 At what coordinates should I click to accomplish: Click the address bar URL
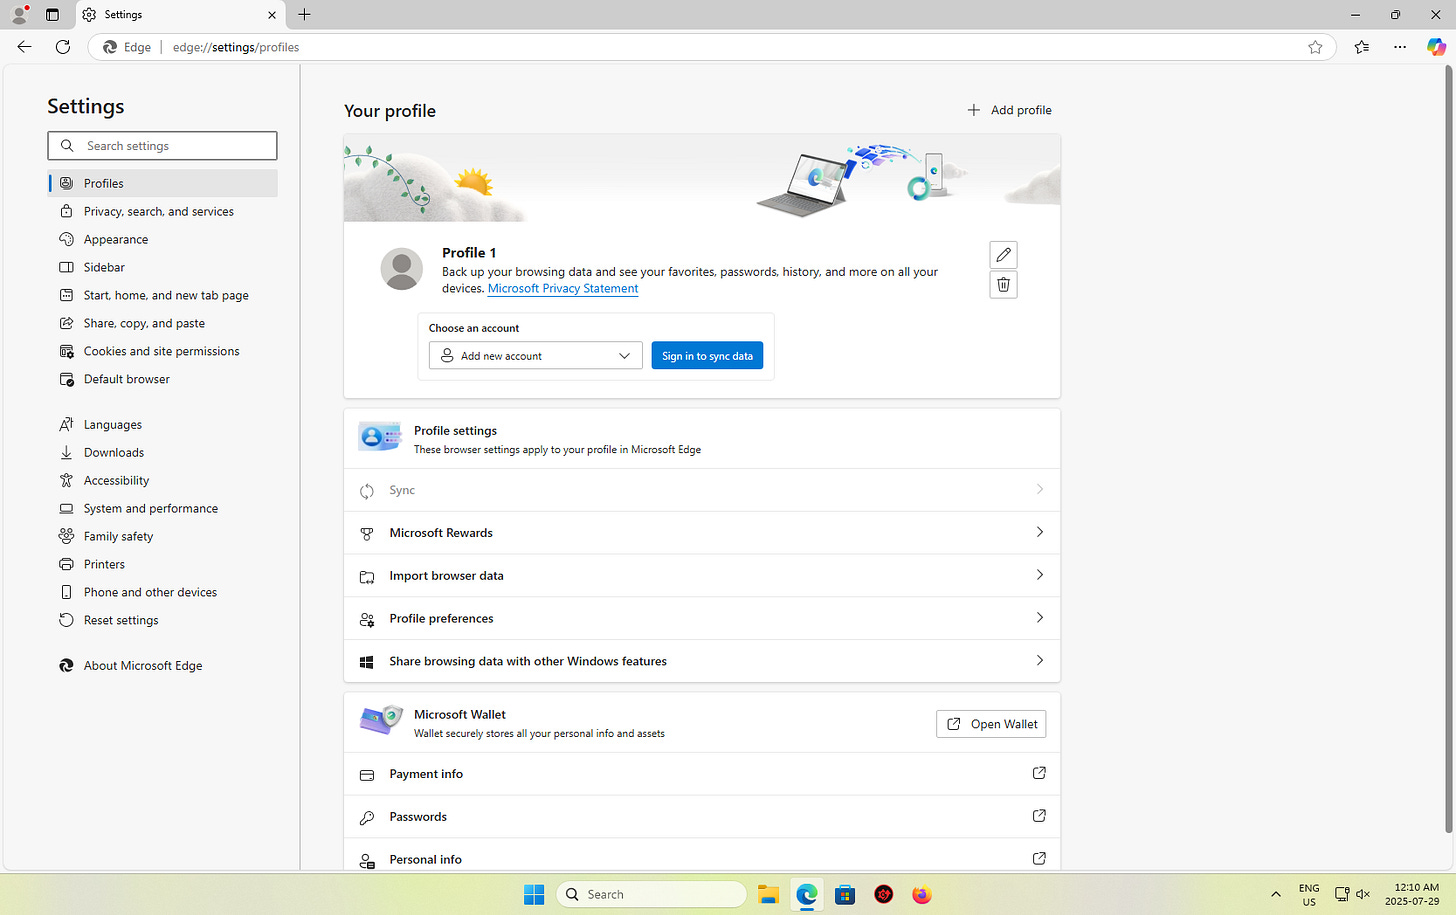click(236, 47)
